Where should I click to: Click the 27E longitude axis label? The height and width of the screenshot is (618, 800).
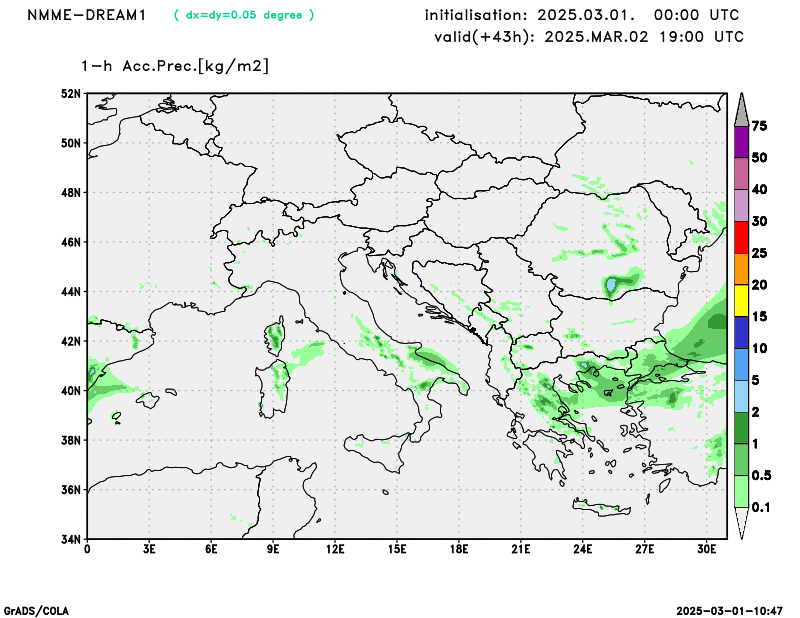(x=645, y=550)
